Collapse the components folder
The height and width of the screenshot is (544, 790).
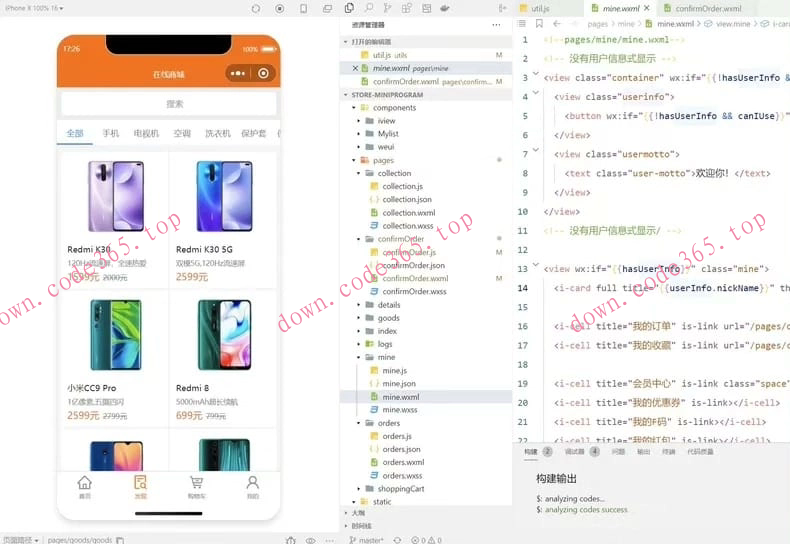(354, 108)
